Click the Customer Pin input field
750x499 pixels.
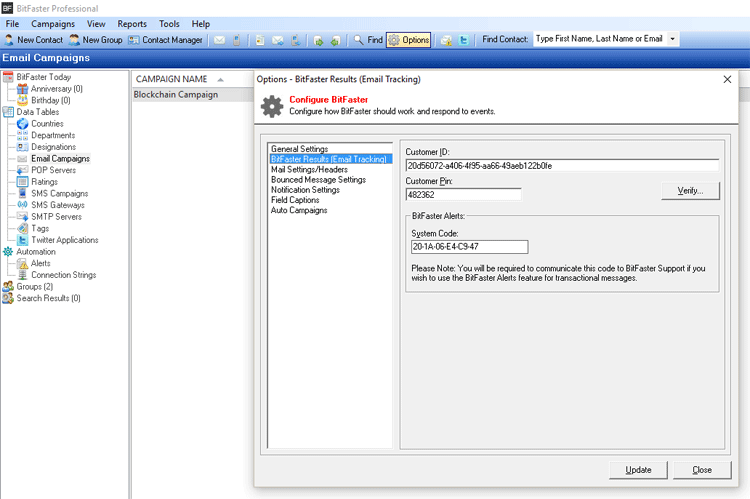click(x=463, y=195)
